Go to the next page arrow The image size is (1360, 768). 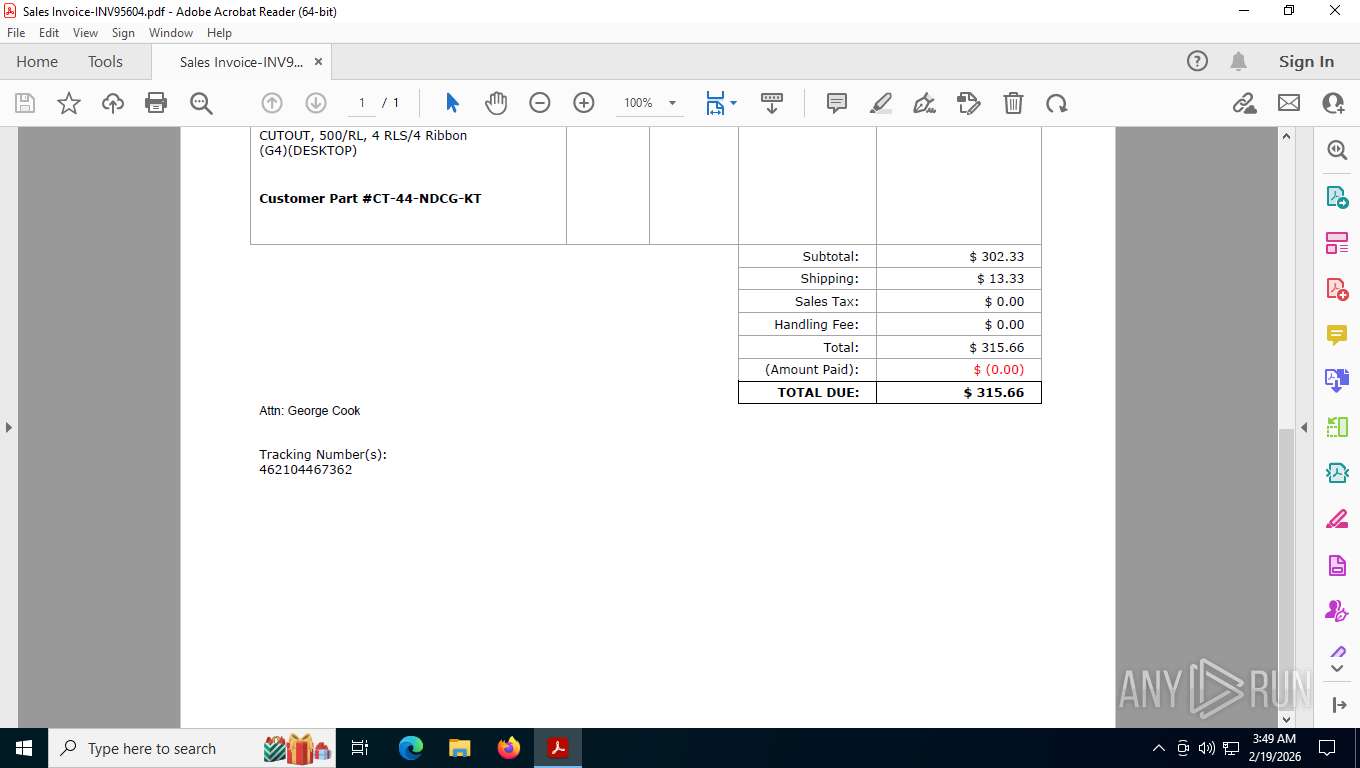pyautogui.click(x=316, y=103)
